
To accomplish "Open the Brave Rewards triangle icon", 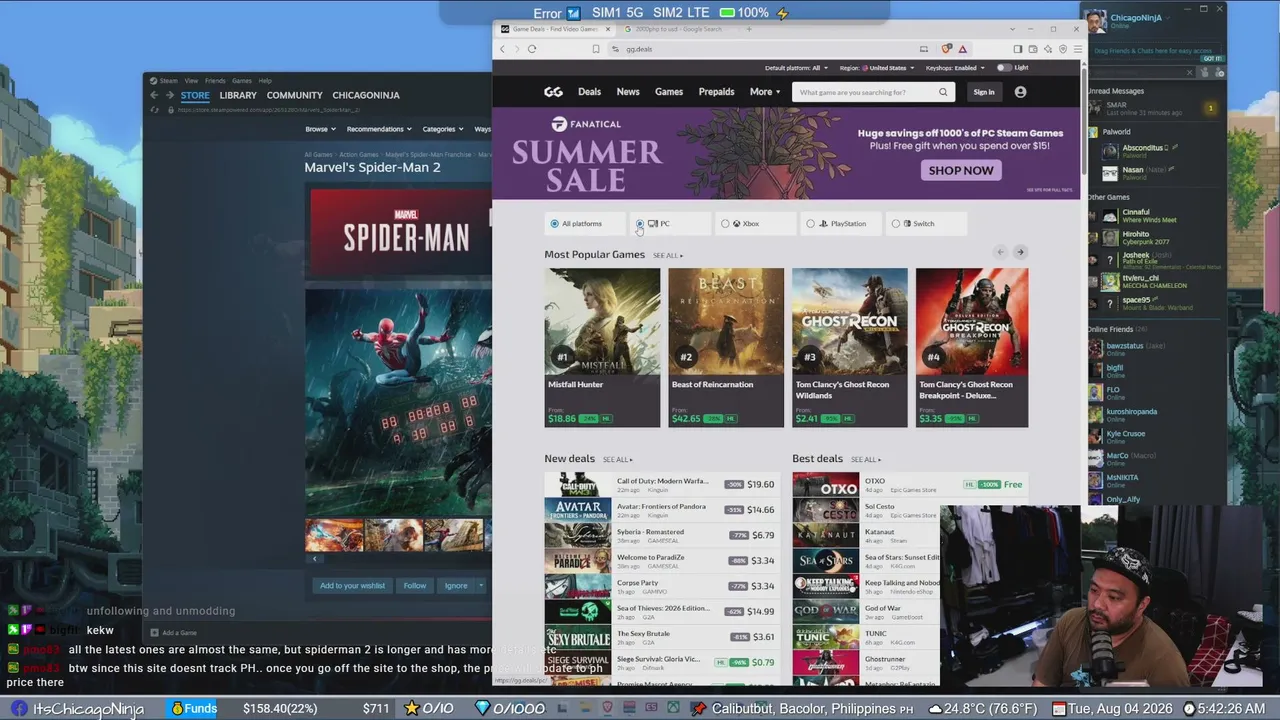I will click(x=962, y=49).
